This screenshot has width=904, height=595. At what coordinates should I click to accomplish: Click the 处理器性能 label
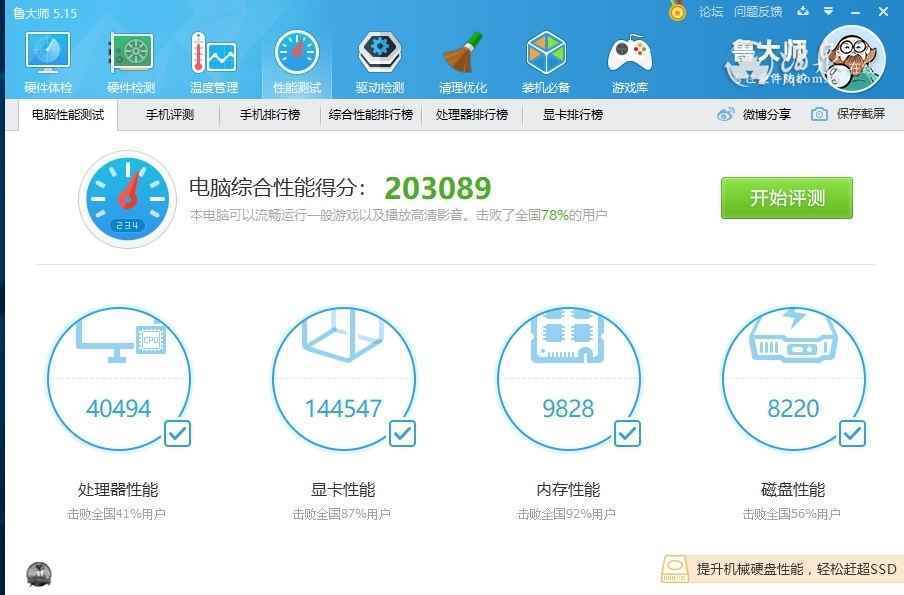[118, 489]
